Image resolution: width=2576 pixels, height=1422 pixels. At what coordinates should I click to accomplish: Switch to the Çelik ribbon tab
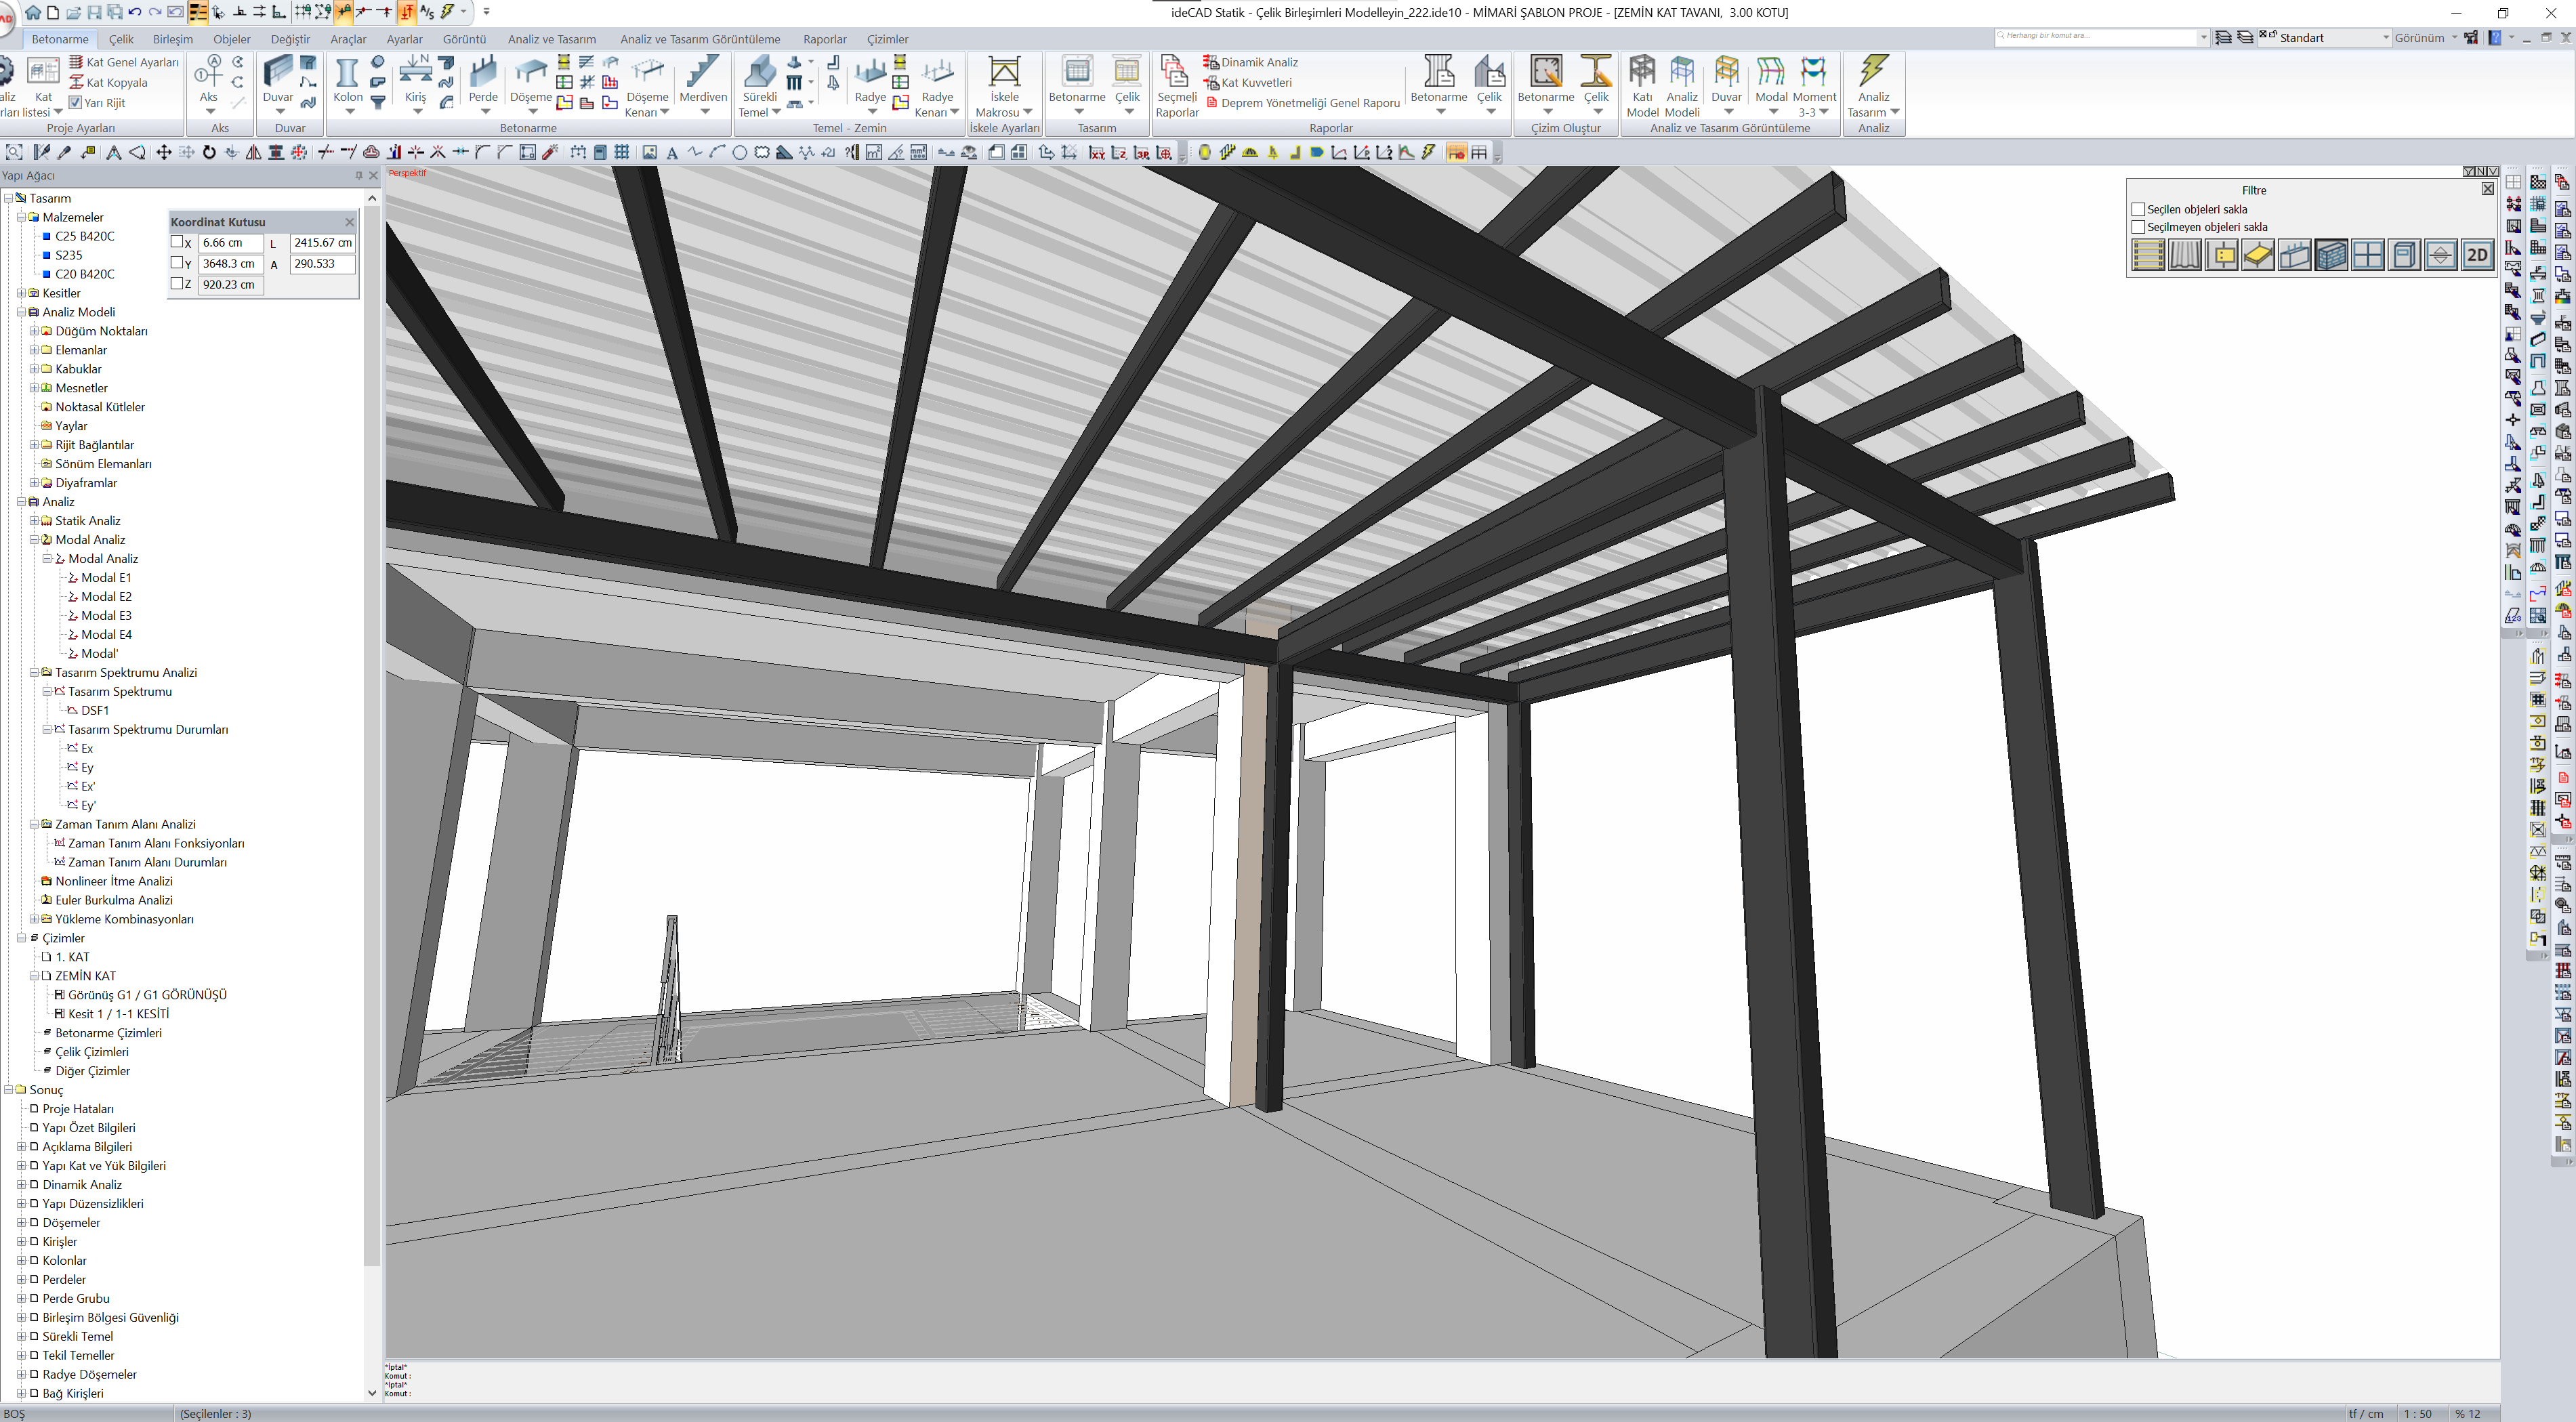tap(121, 39)
